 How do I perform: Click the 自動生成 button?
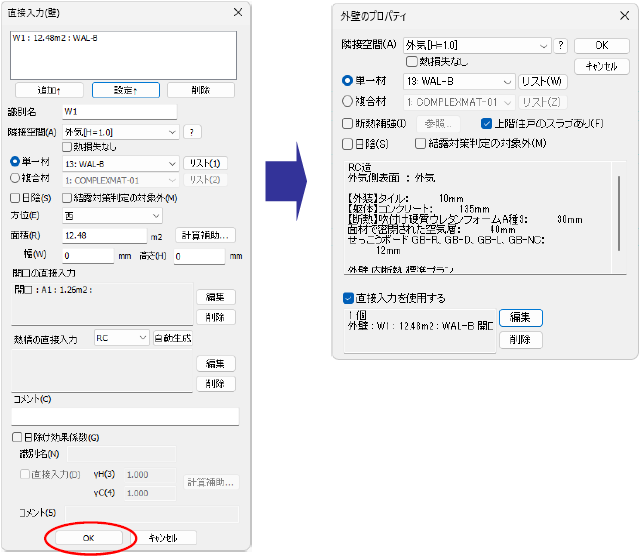173,338
